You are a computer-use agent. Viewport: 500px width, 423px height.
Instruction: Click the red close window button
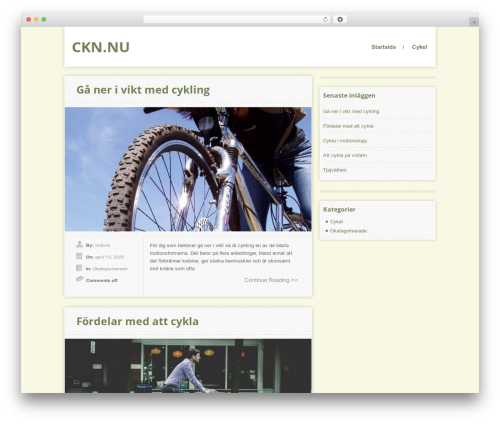click(29, 20)
